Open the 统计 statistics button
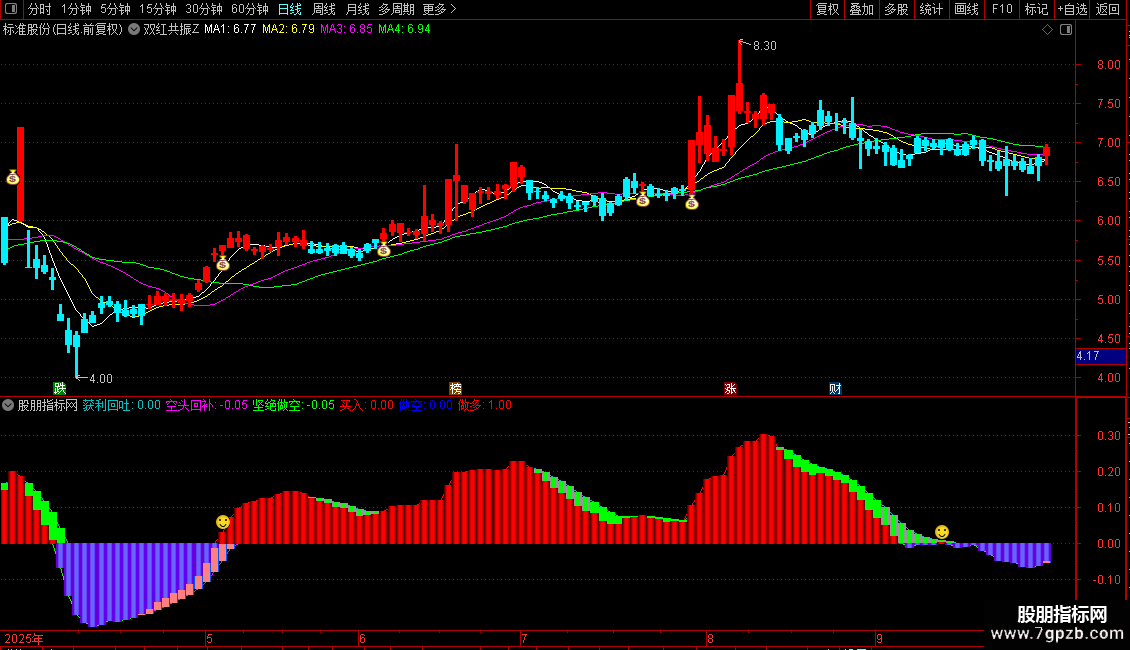Screen dimensions: 1130x650 [x=931, y=9]
